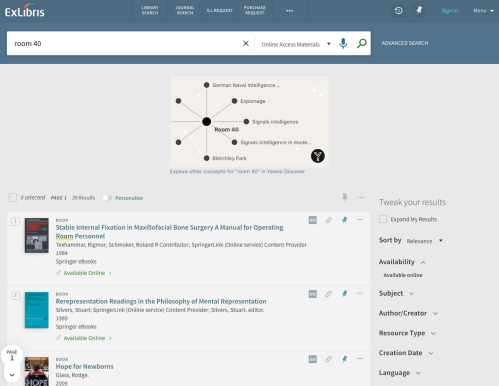The width and height of the screenshot is (499, 386).
Task: Copy permalink for Rerepresentation Readings result
Action: pos(328,294)
